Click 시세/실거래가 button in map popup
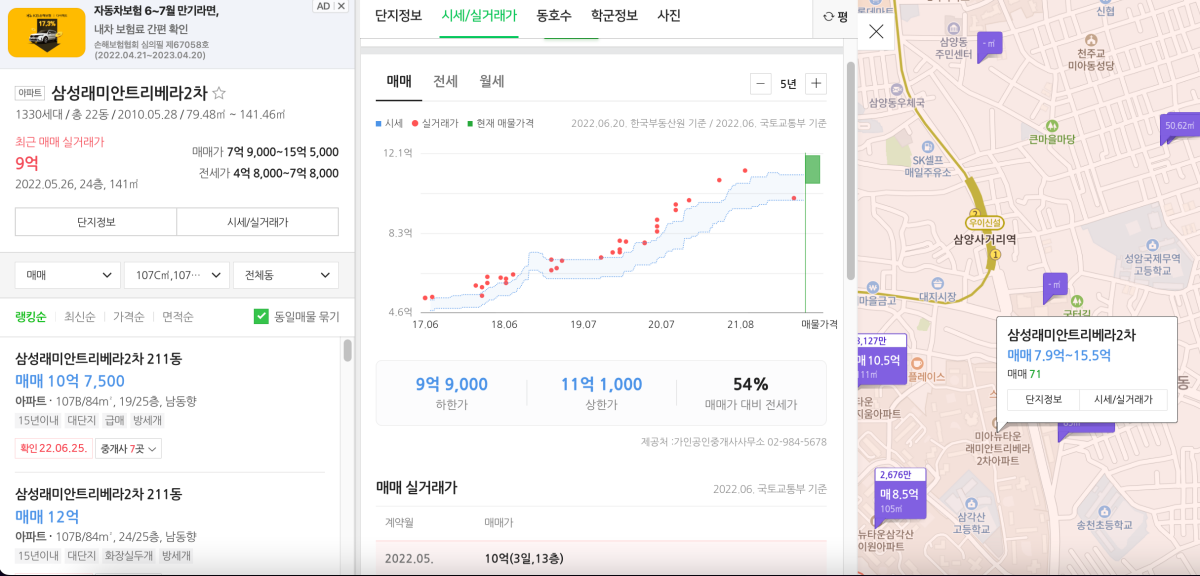Image resolution: width=1200 pixels, height=576 pixels. pyautogui.click(x=1123, y=400)
